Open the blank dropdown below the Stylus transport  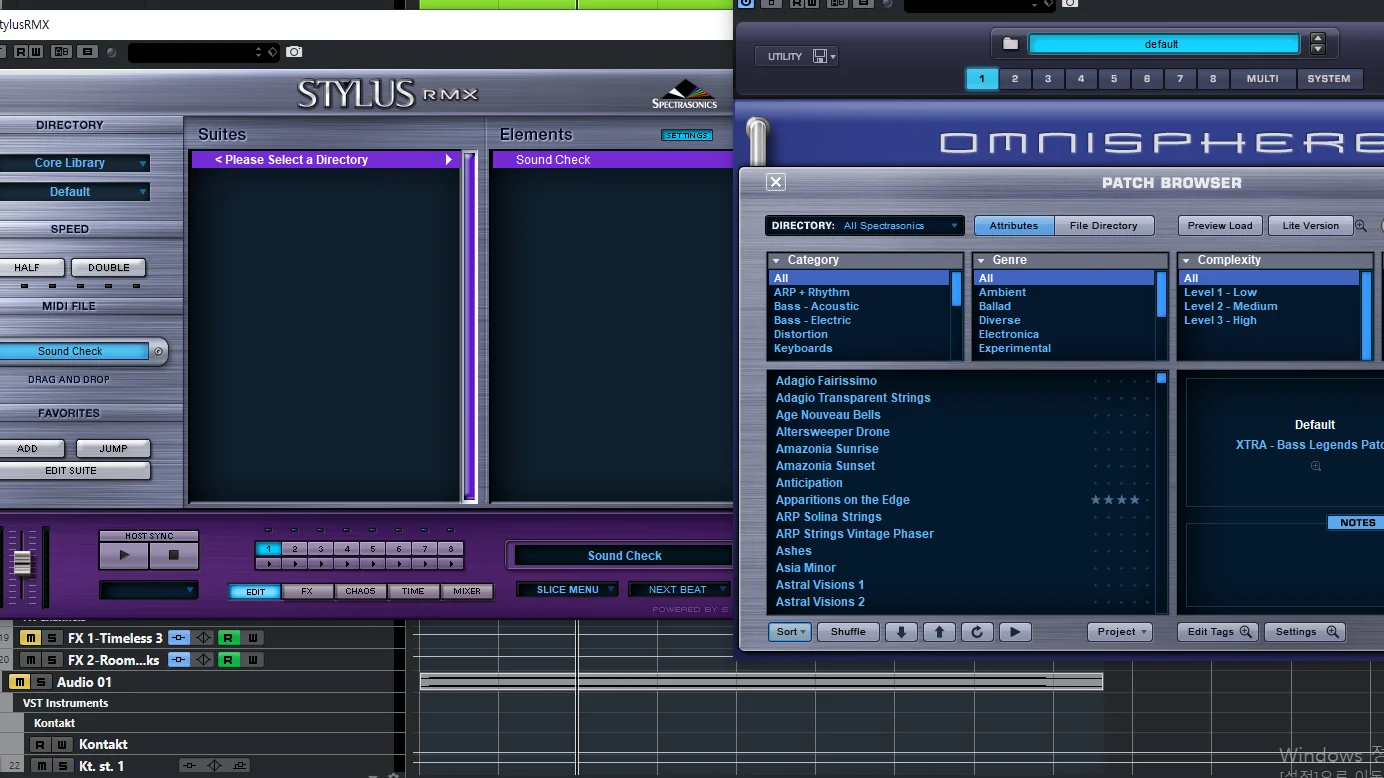[x=149, y=591]
